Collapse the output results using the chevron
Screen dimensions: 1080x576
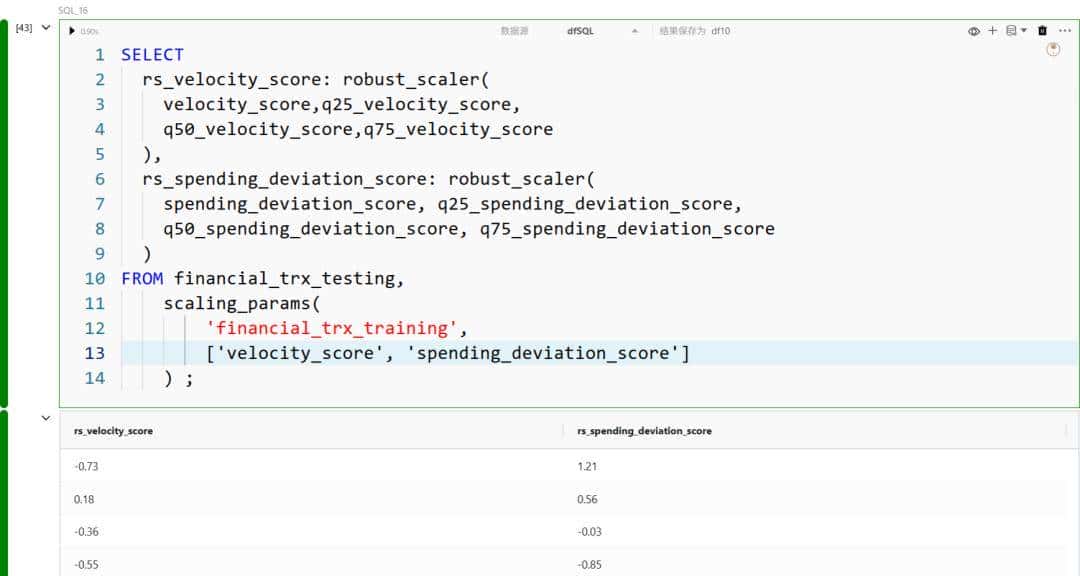click(45, 418)
